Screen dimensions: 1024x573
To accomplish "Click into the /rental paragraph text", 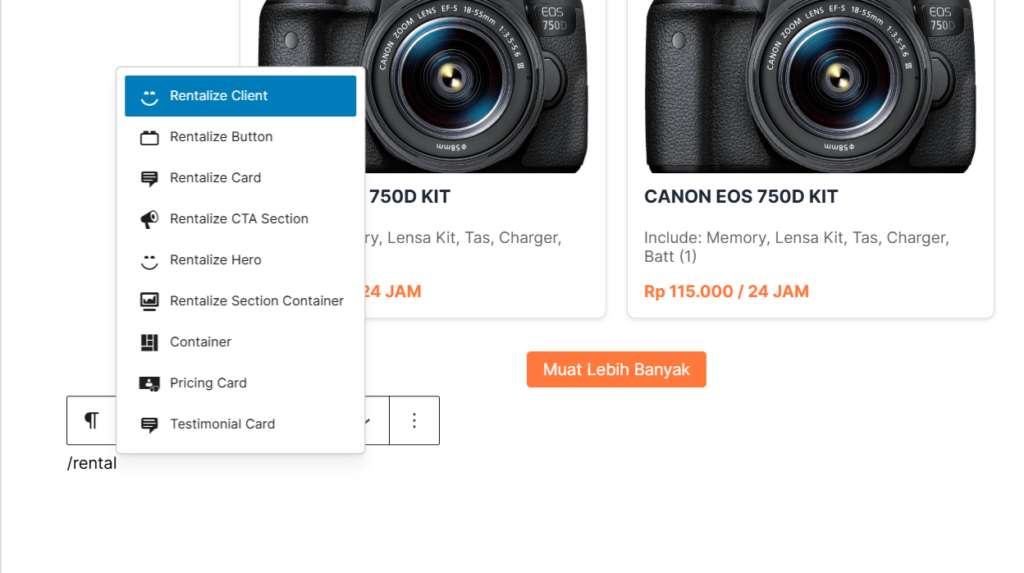I will pos(92,464).
